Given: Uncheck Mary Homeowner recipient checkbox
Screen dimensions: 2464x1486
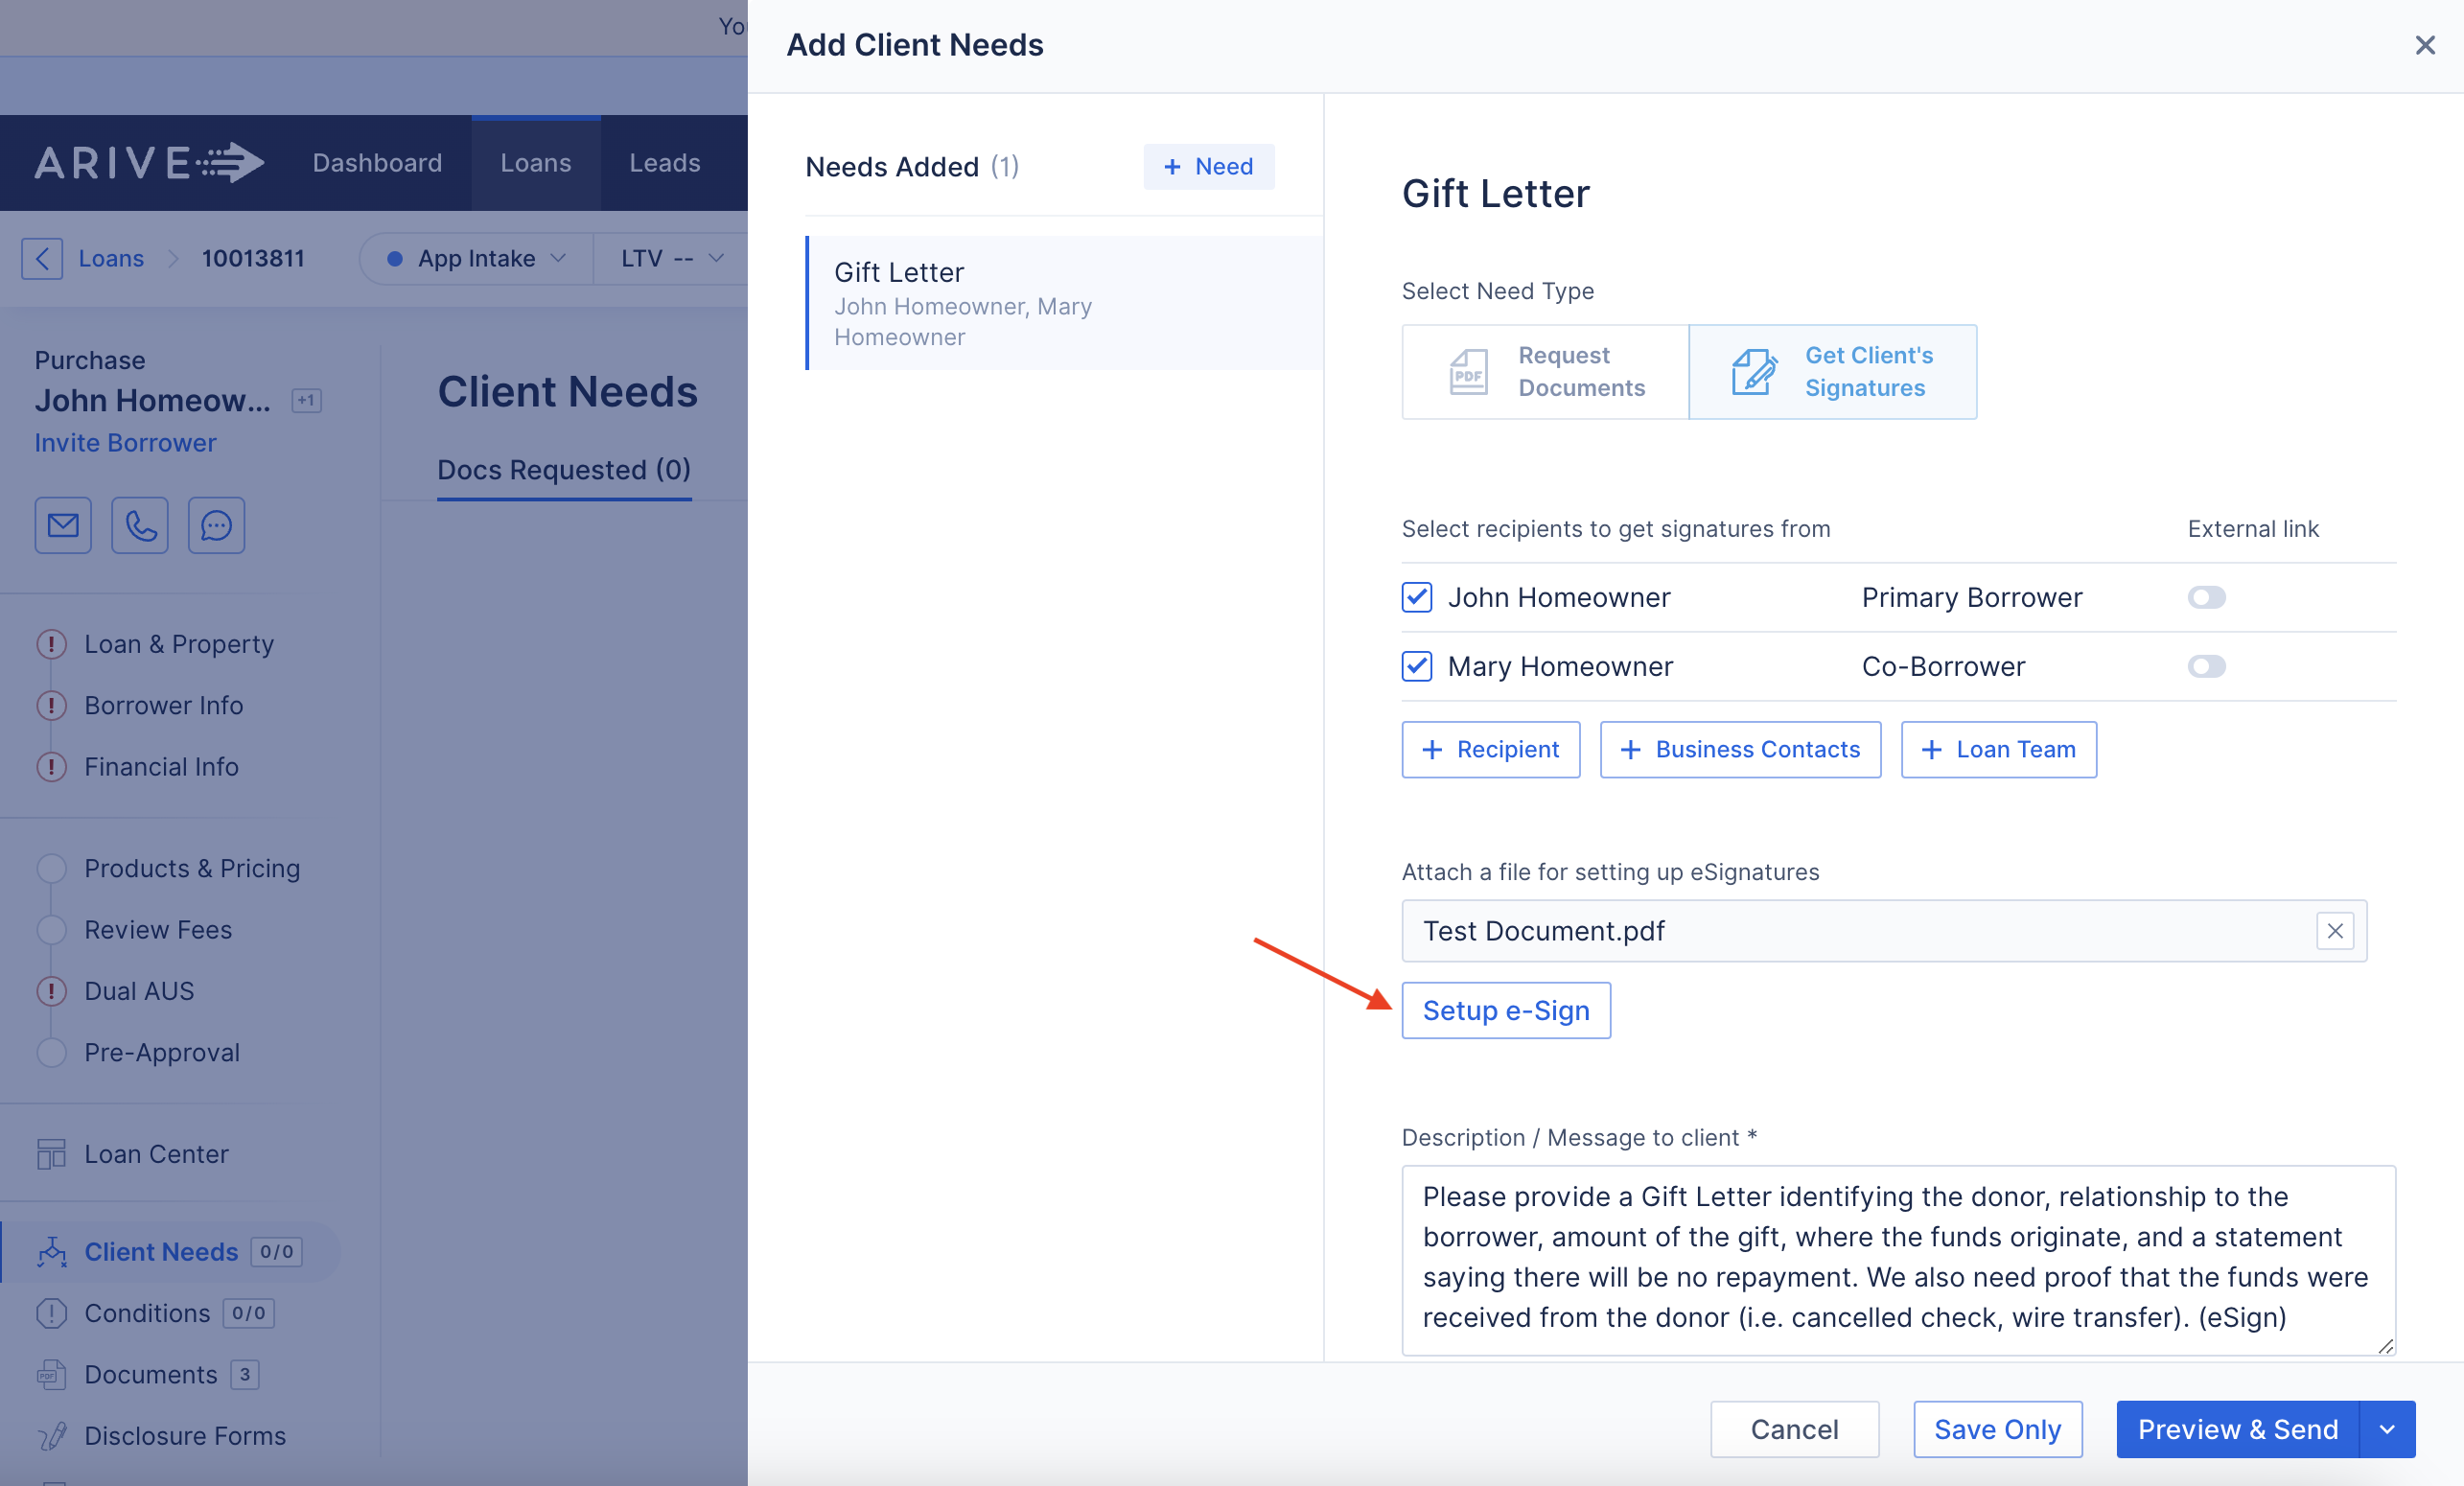Looking at the screenshot, I should click(x=1417, y=666).
